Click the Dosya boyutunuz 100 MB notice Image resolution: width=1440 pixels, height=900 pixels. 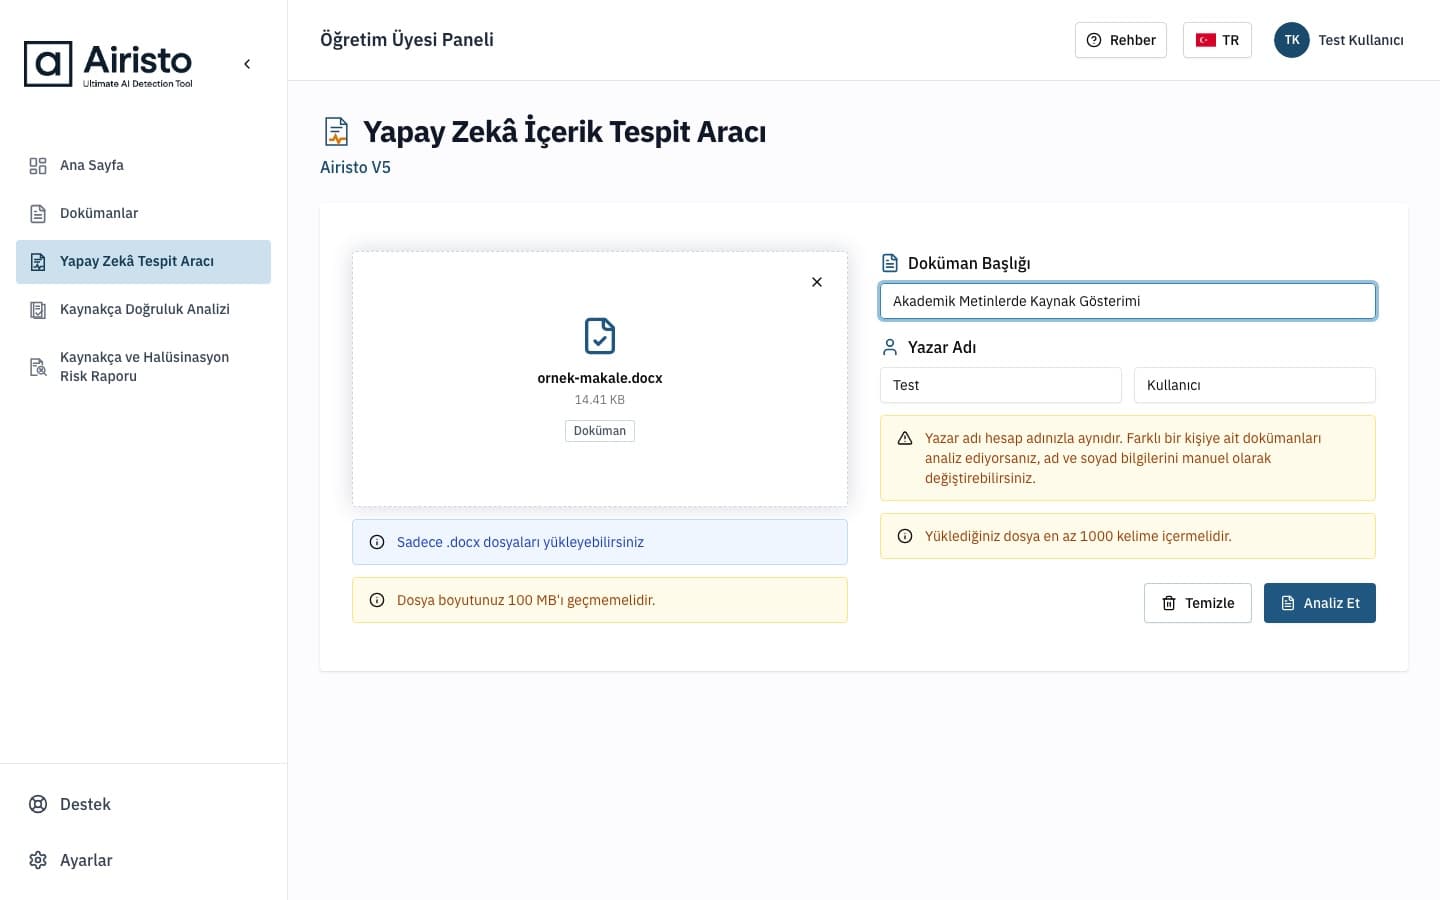(600, 600)
